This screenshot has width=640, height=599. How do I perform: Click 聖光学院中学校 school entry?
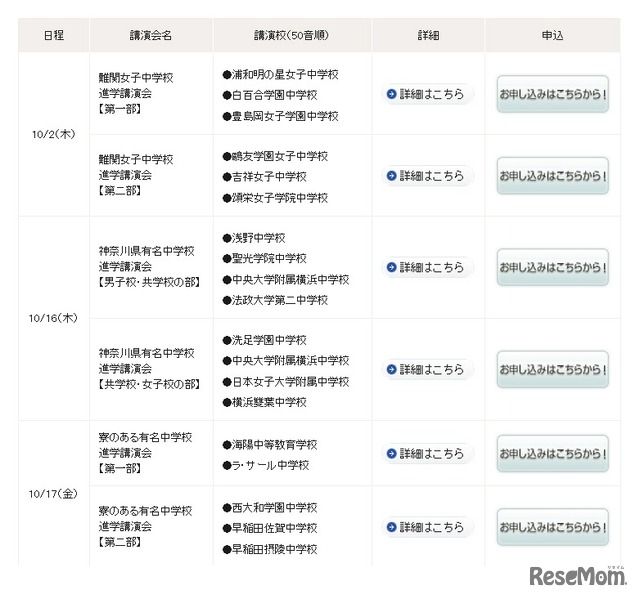click(264, 259)
